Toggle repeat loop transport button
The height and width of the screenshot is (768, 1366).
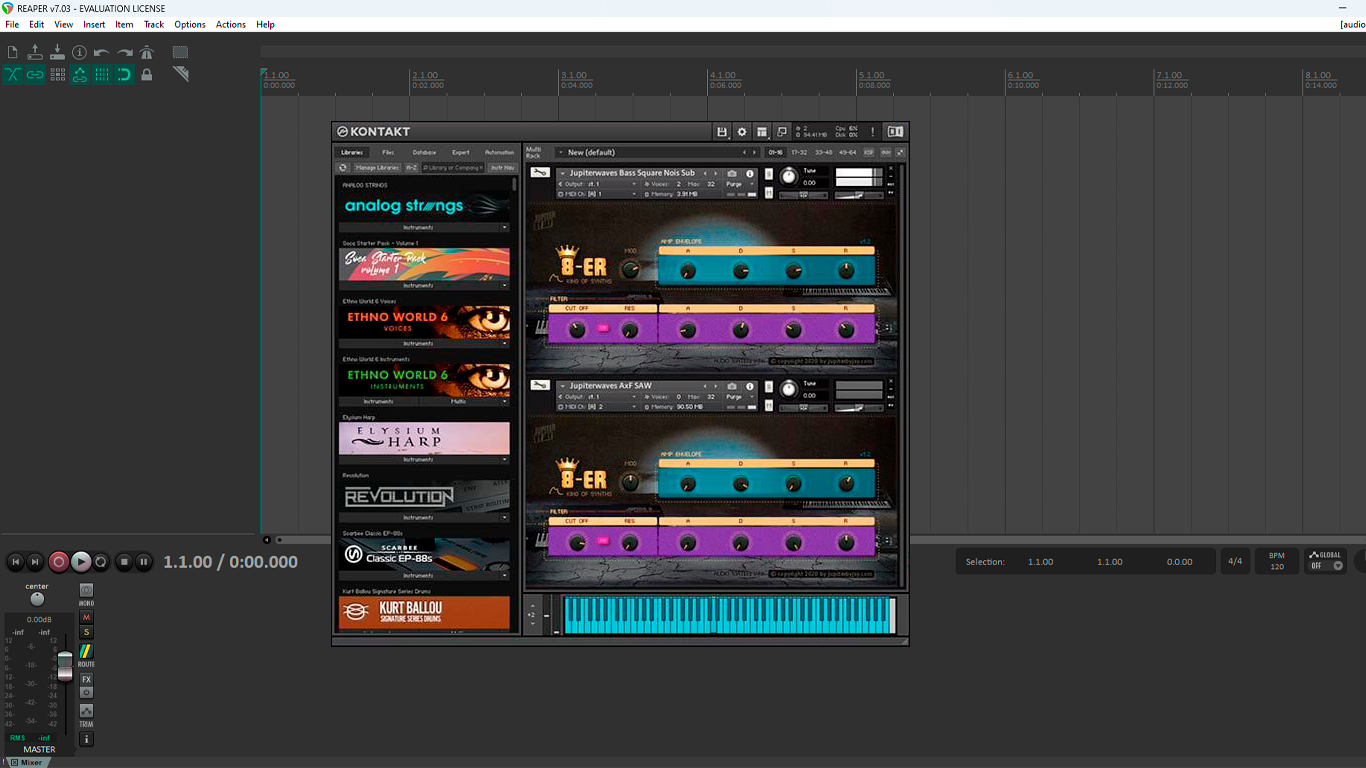pos(101,562)
